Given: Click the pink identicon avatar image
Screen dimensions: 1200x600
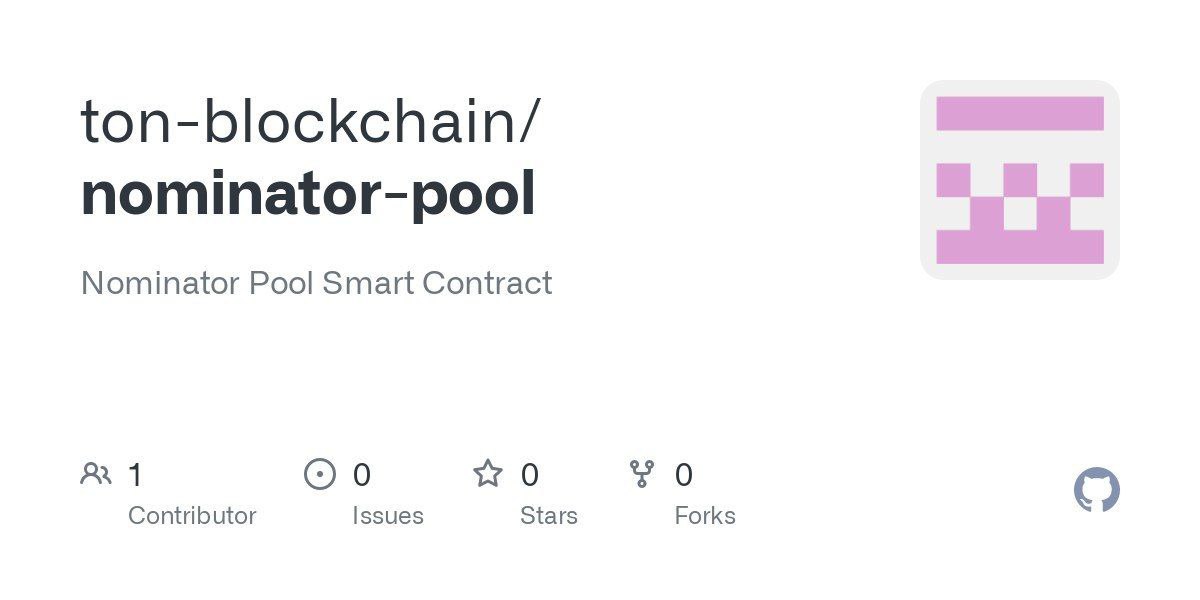Looking at the screenshot, I should (x=1020, y=180).
